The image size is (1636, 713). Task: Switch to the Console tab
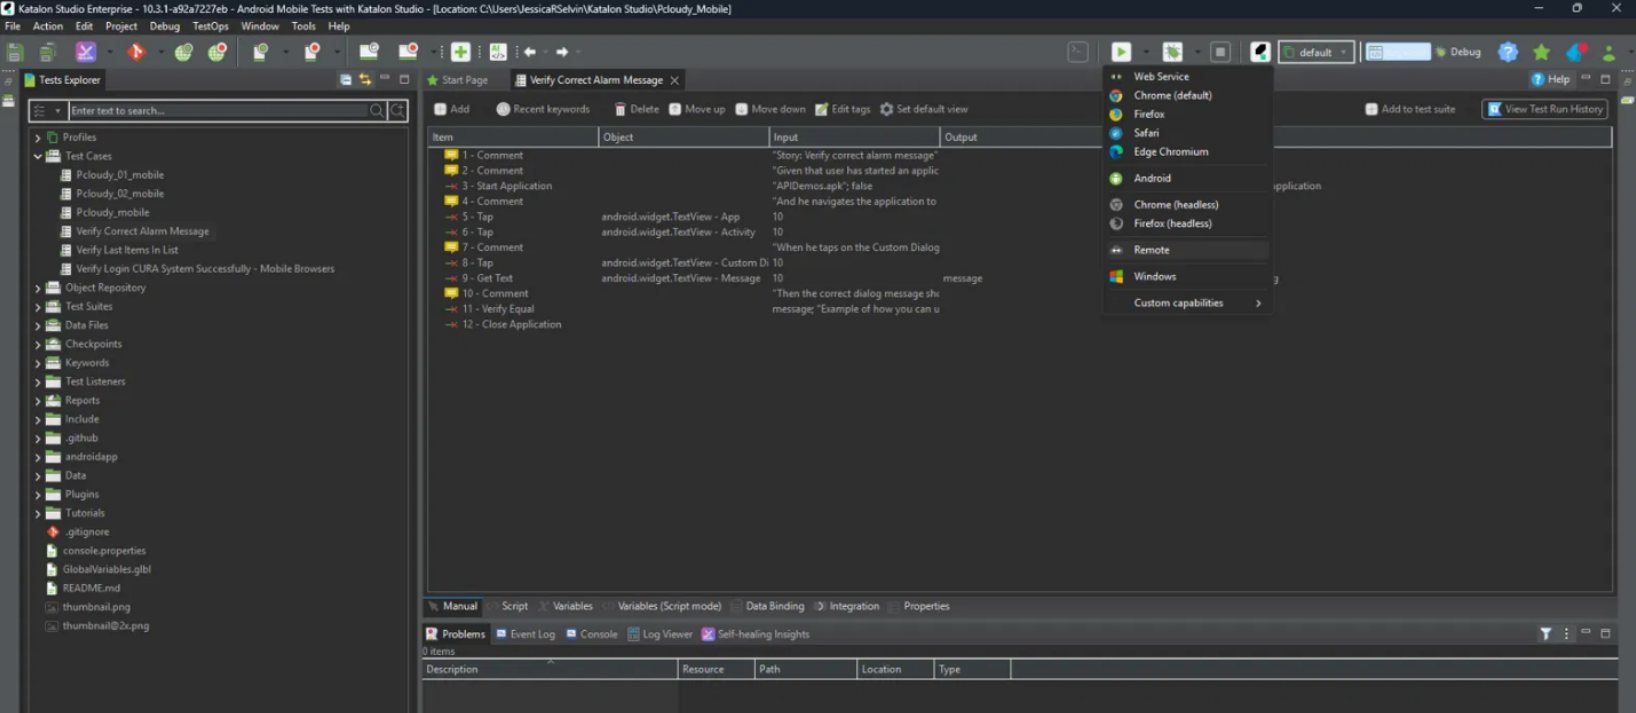coord(592,634)
